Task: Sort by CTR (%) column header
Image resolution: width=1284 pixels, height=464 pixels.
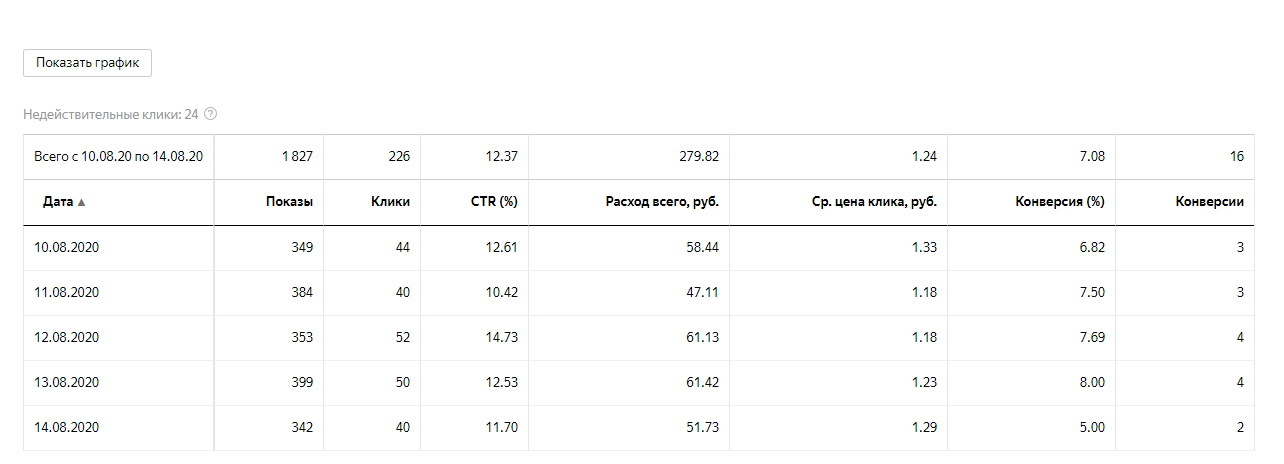Action: coord(494,202)
